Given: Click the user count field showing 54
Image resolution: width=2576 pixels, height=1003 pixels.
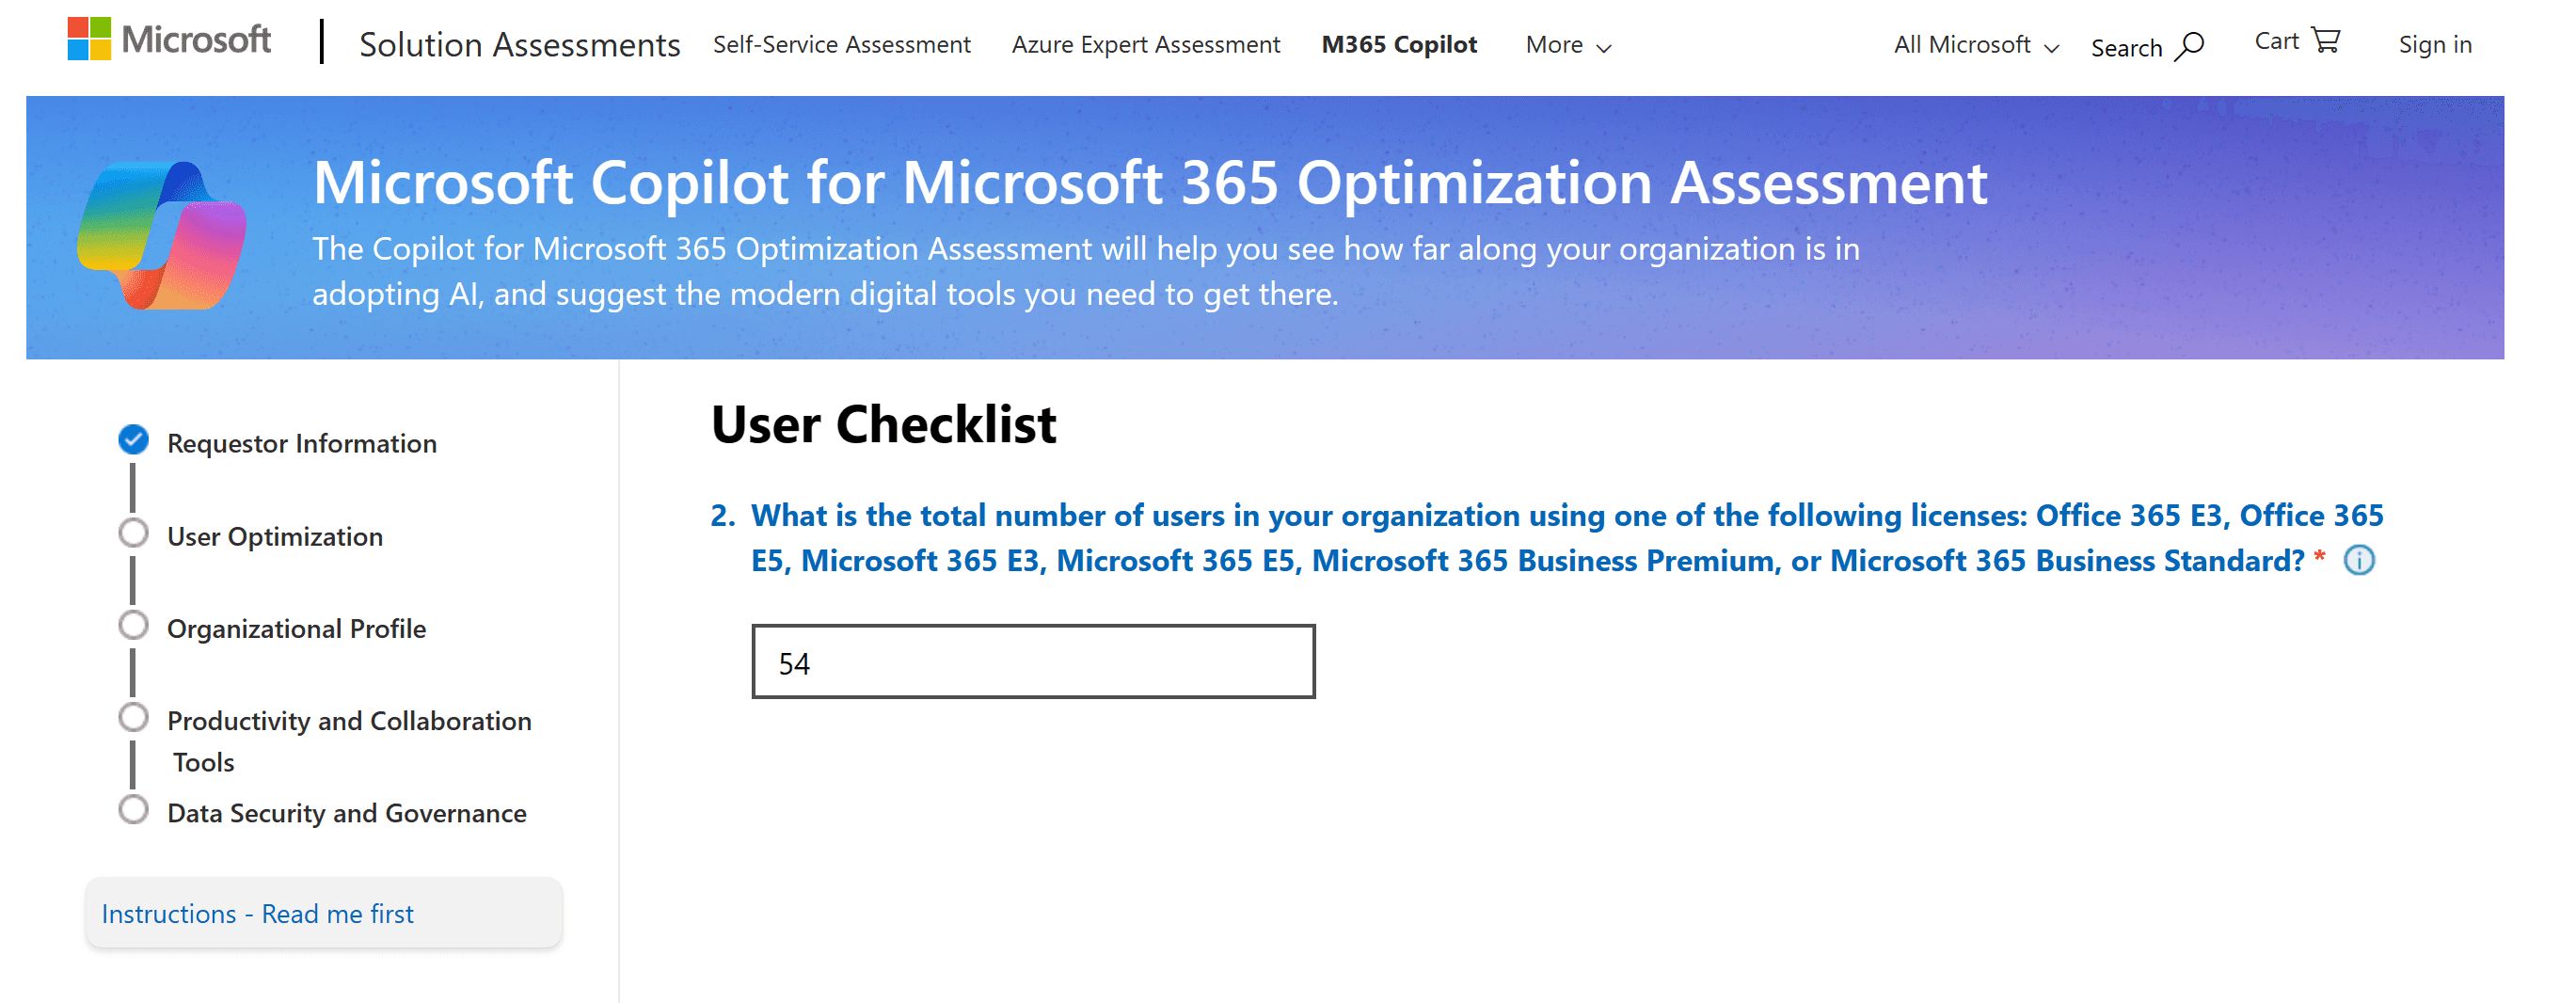Looking at the screenshot, I should [x=1033, y=662].
